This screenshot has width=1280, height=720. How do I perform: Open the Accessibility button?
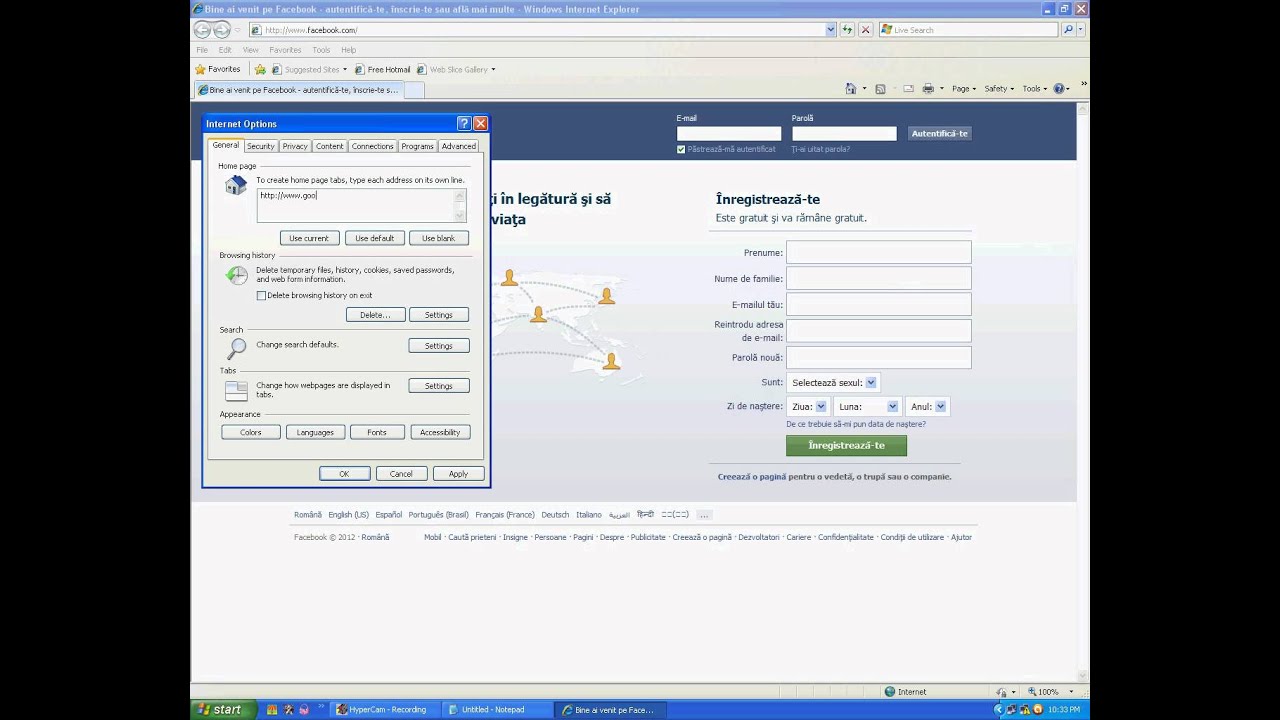point(440,432)
